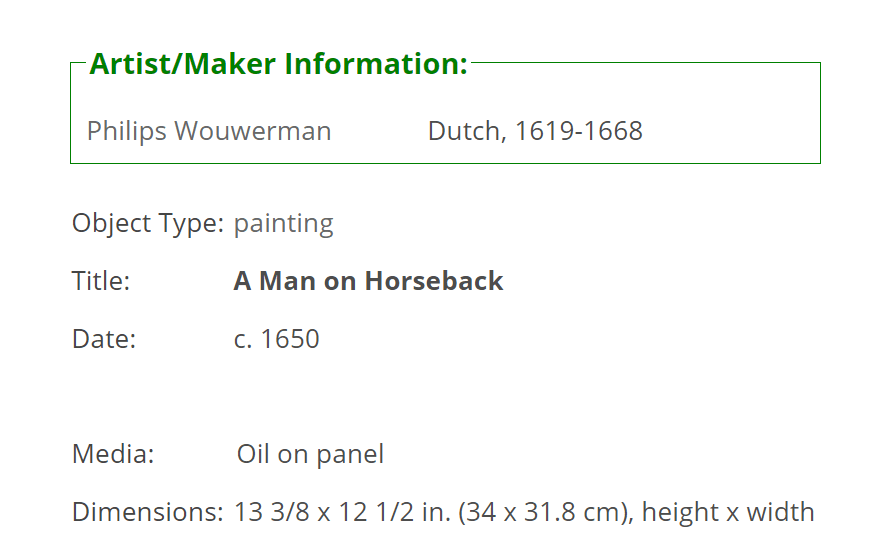Click the surname Wouwerman
Image resolution: width=884 pixels, height=550 pixels.
tap(253, 131)
